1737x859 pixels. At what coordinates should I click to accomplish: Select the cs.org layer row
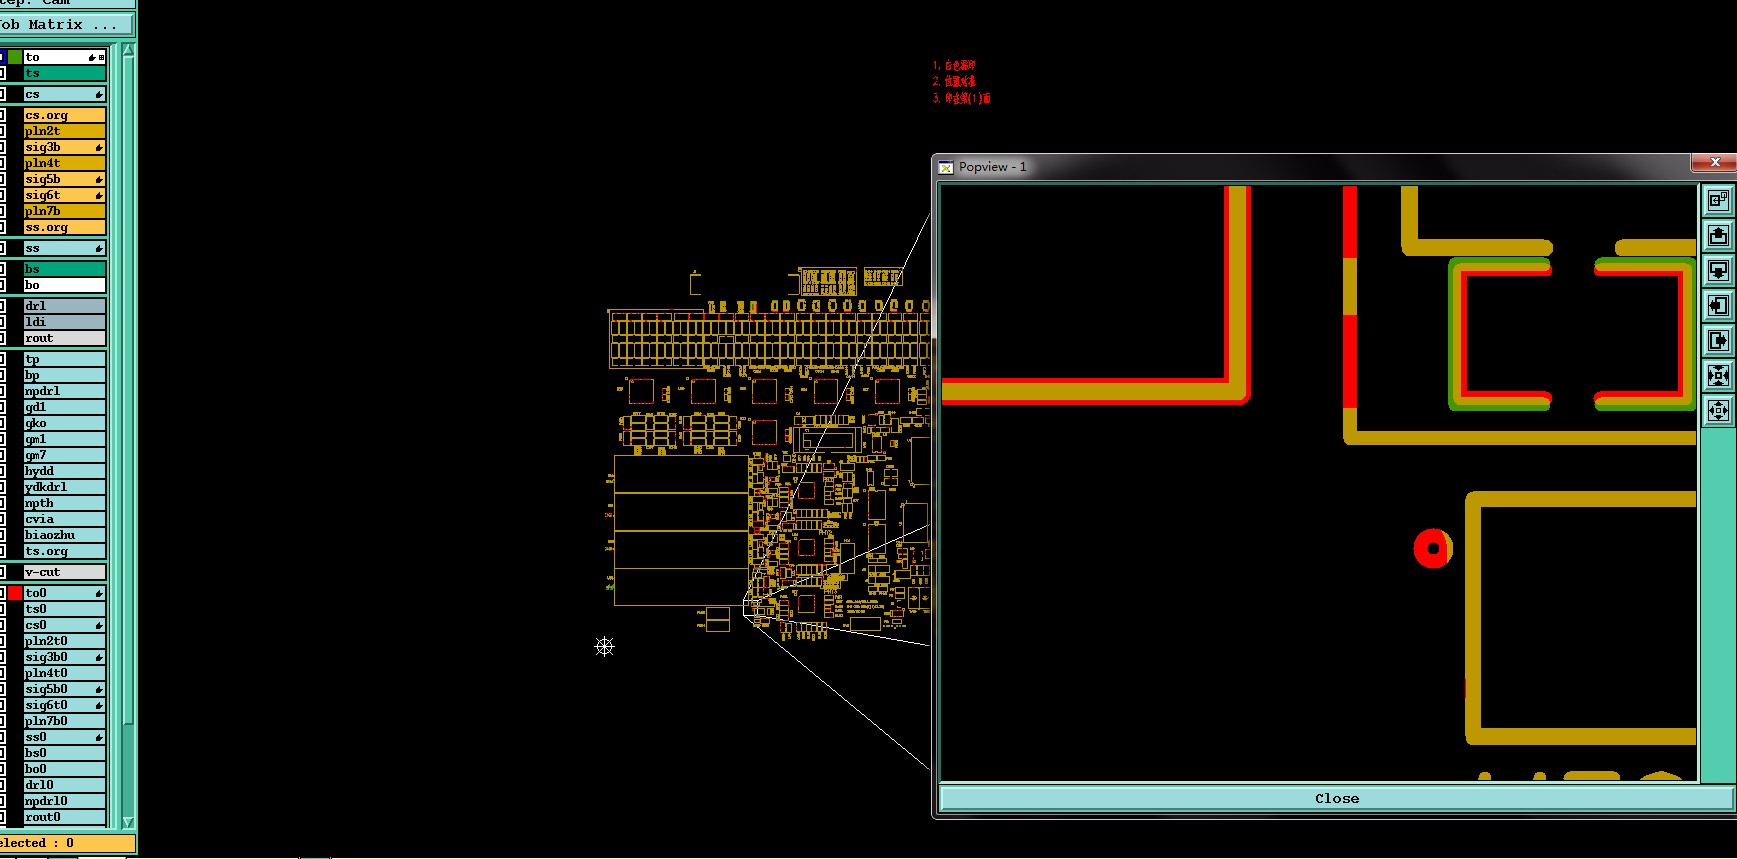[65, 116]
